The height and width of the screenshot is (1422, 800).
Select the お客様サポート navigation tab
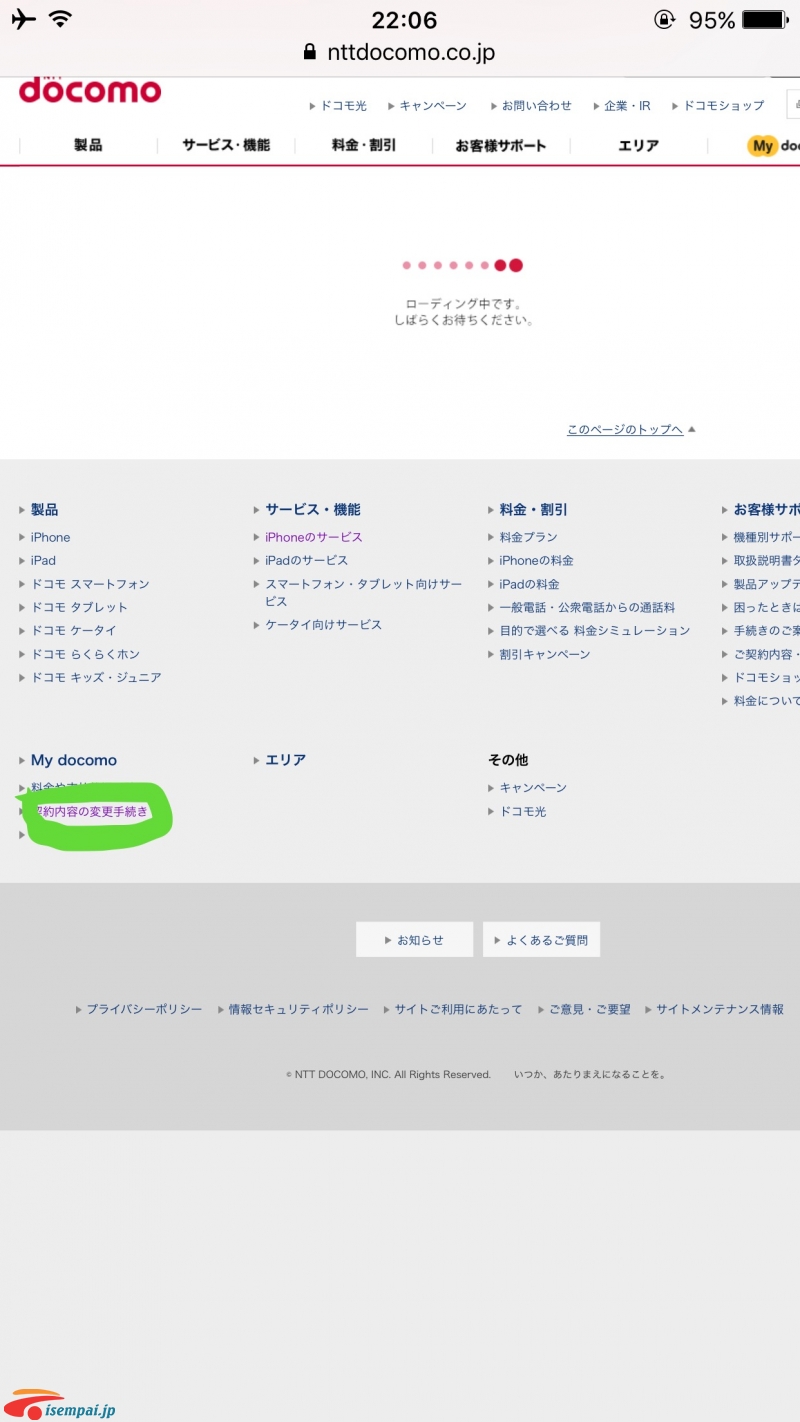point(501,146)
